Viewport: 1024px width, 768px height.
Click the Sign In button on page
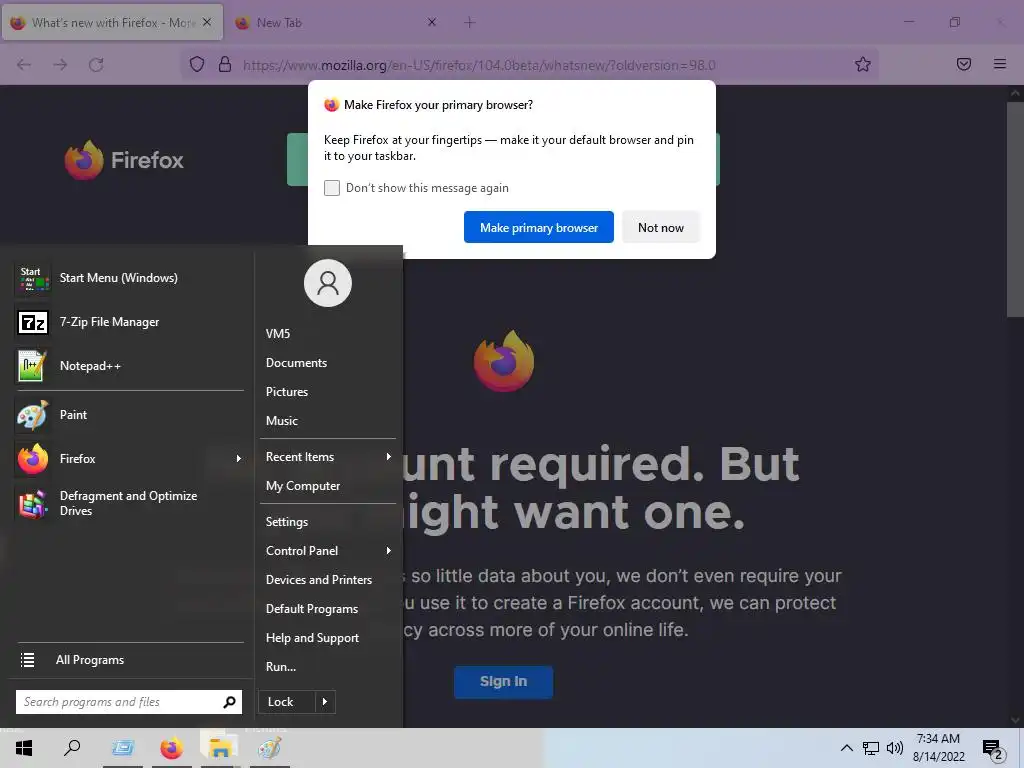[x=504, y=682]
